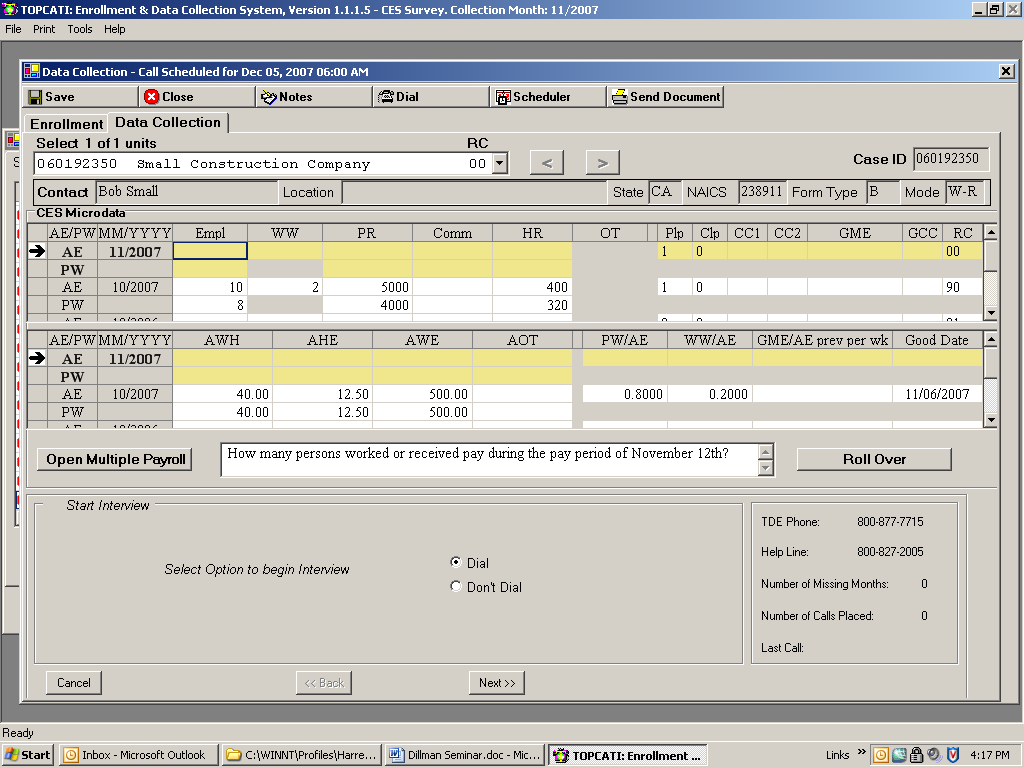Select the Dial radio option
1024x768 pixels.
456,563
